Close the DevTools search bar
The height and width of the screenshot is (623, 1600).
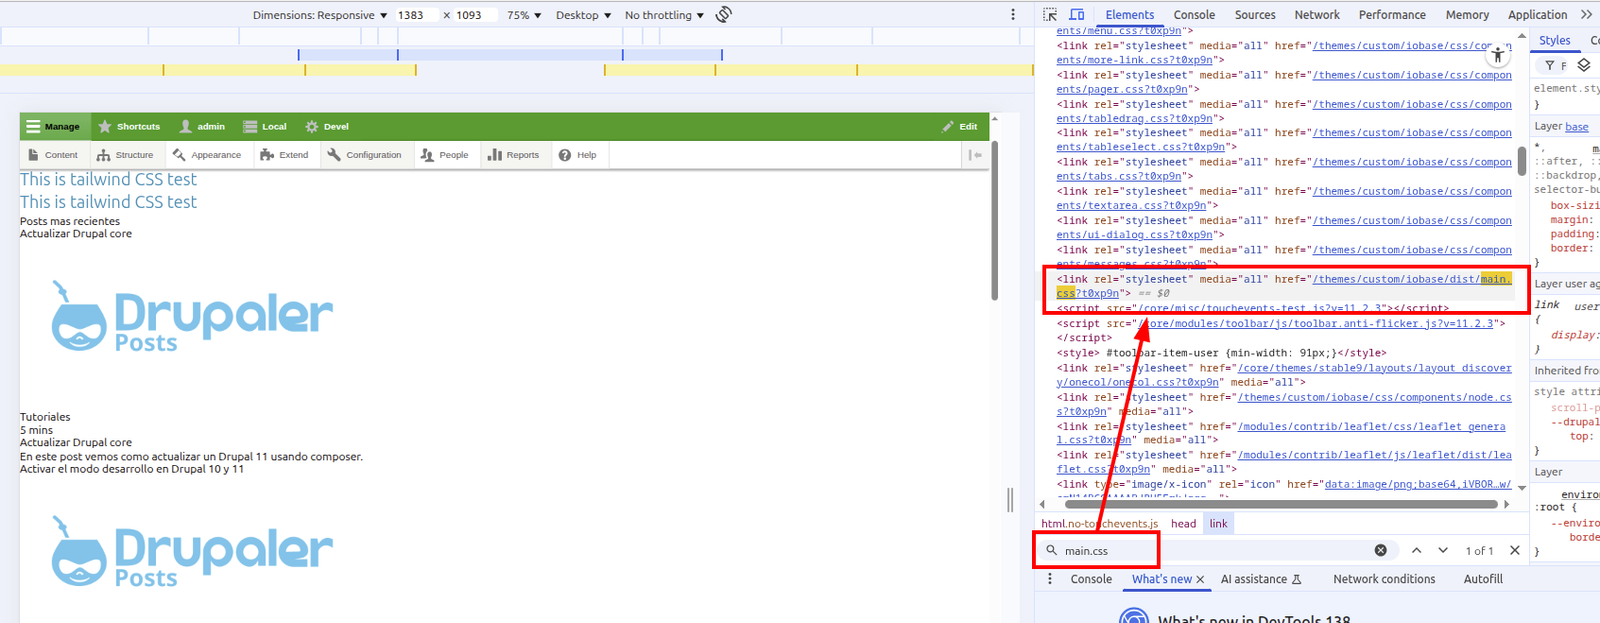pos(1515,551)
